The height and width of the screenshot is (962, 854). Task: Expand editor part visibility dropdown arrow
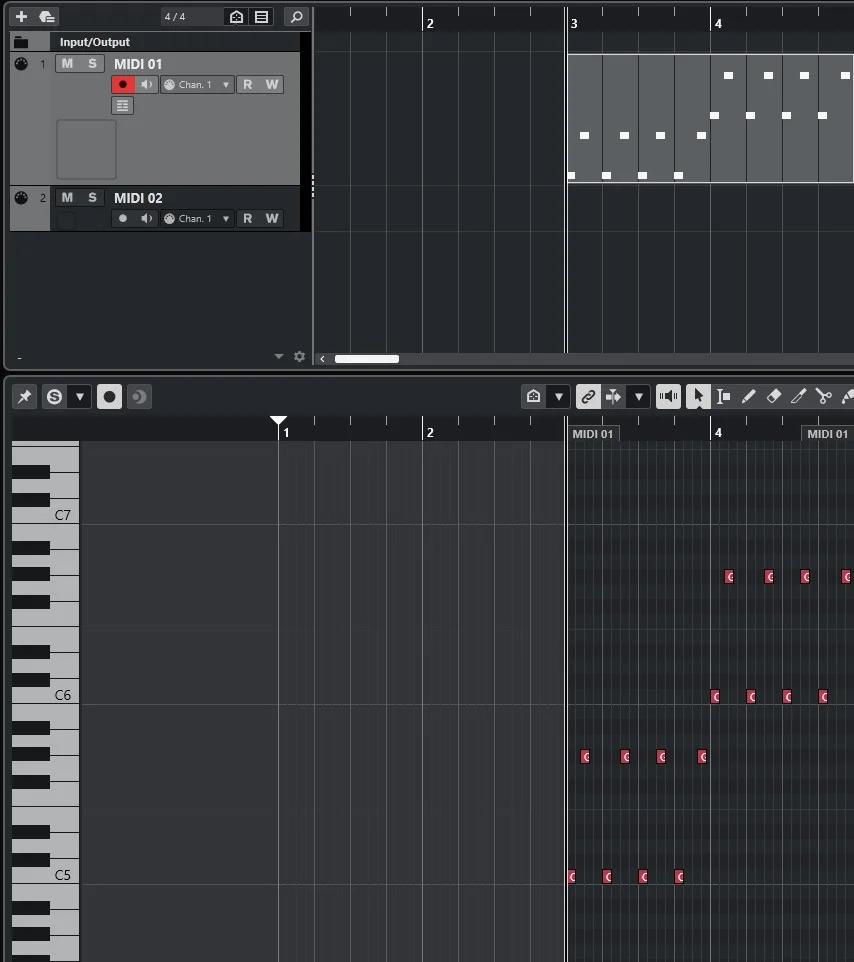[559, 396]
